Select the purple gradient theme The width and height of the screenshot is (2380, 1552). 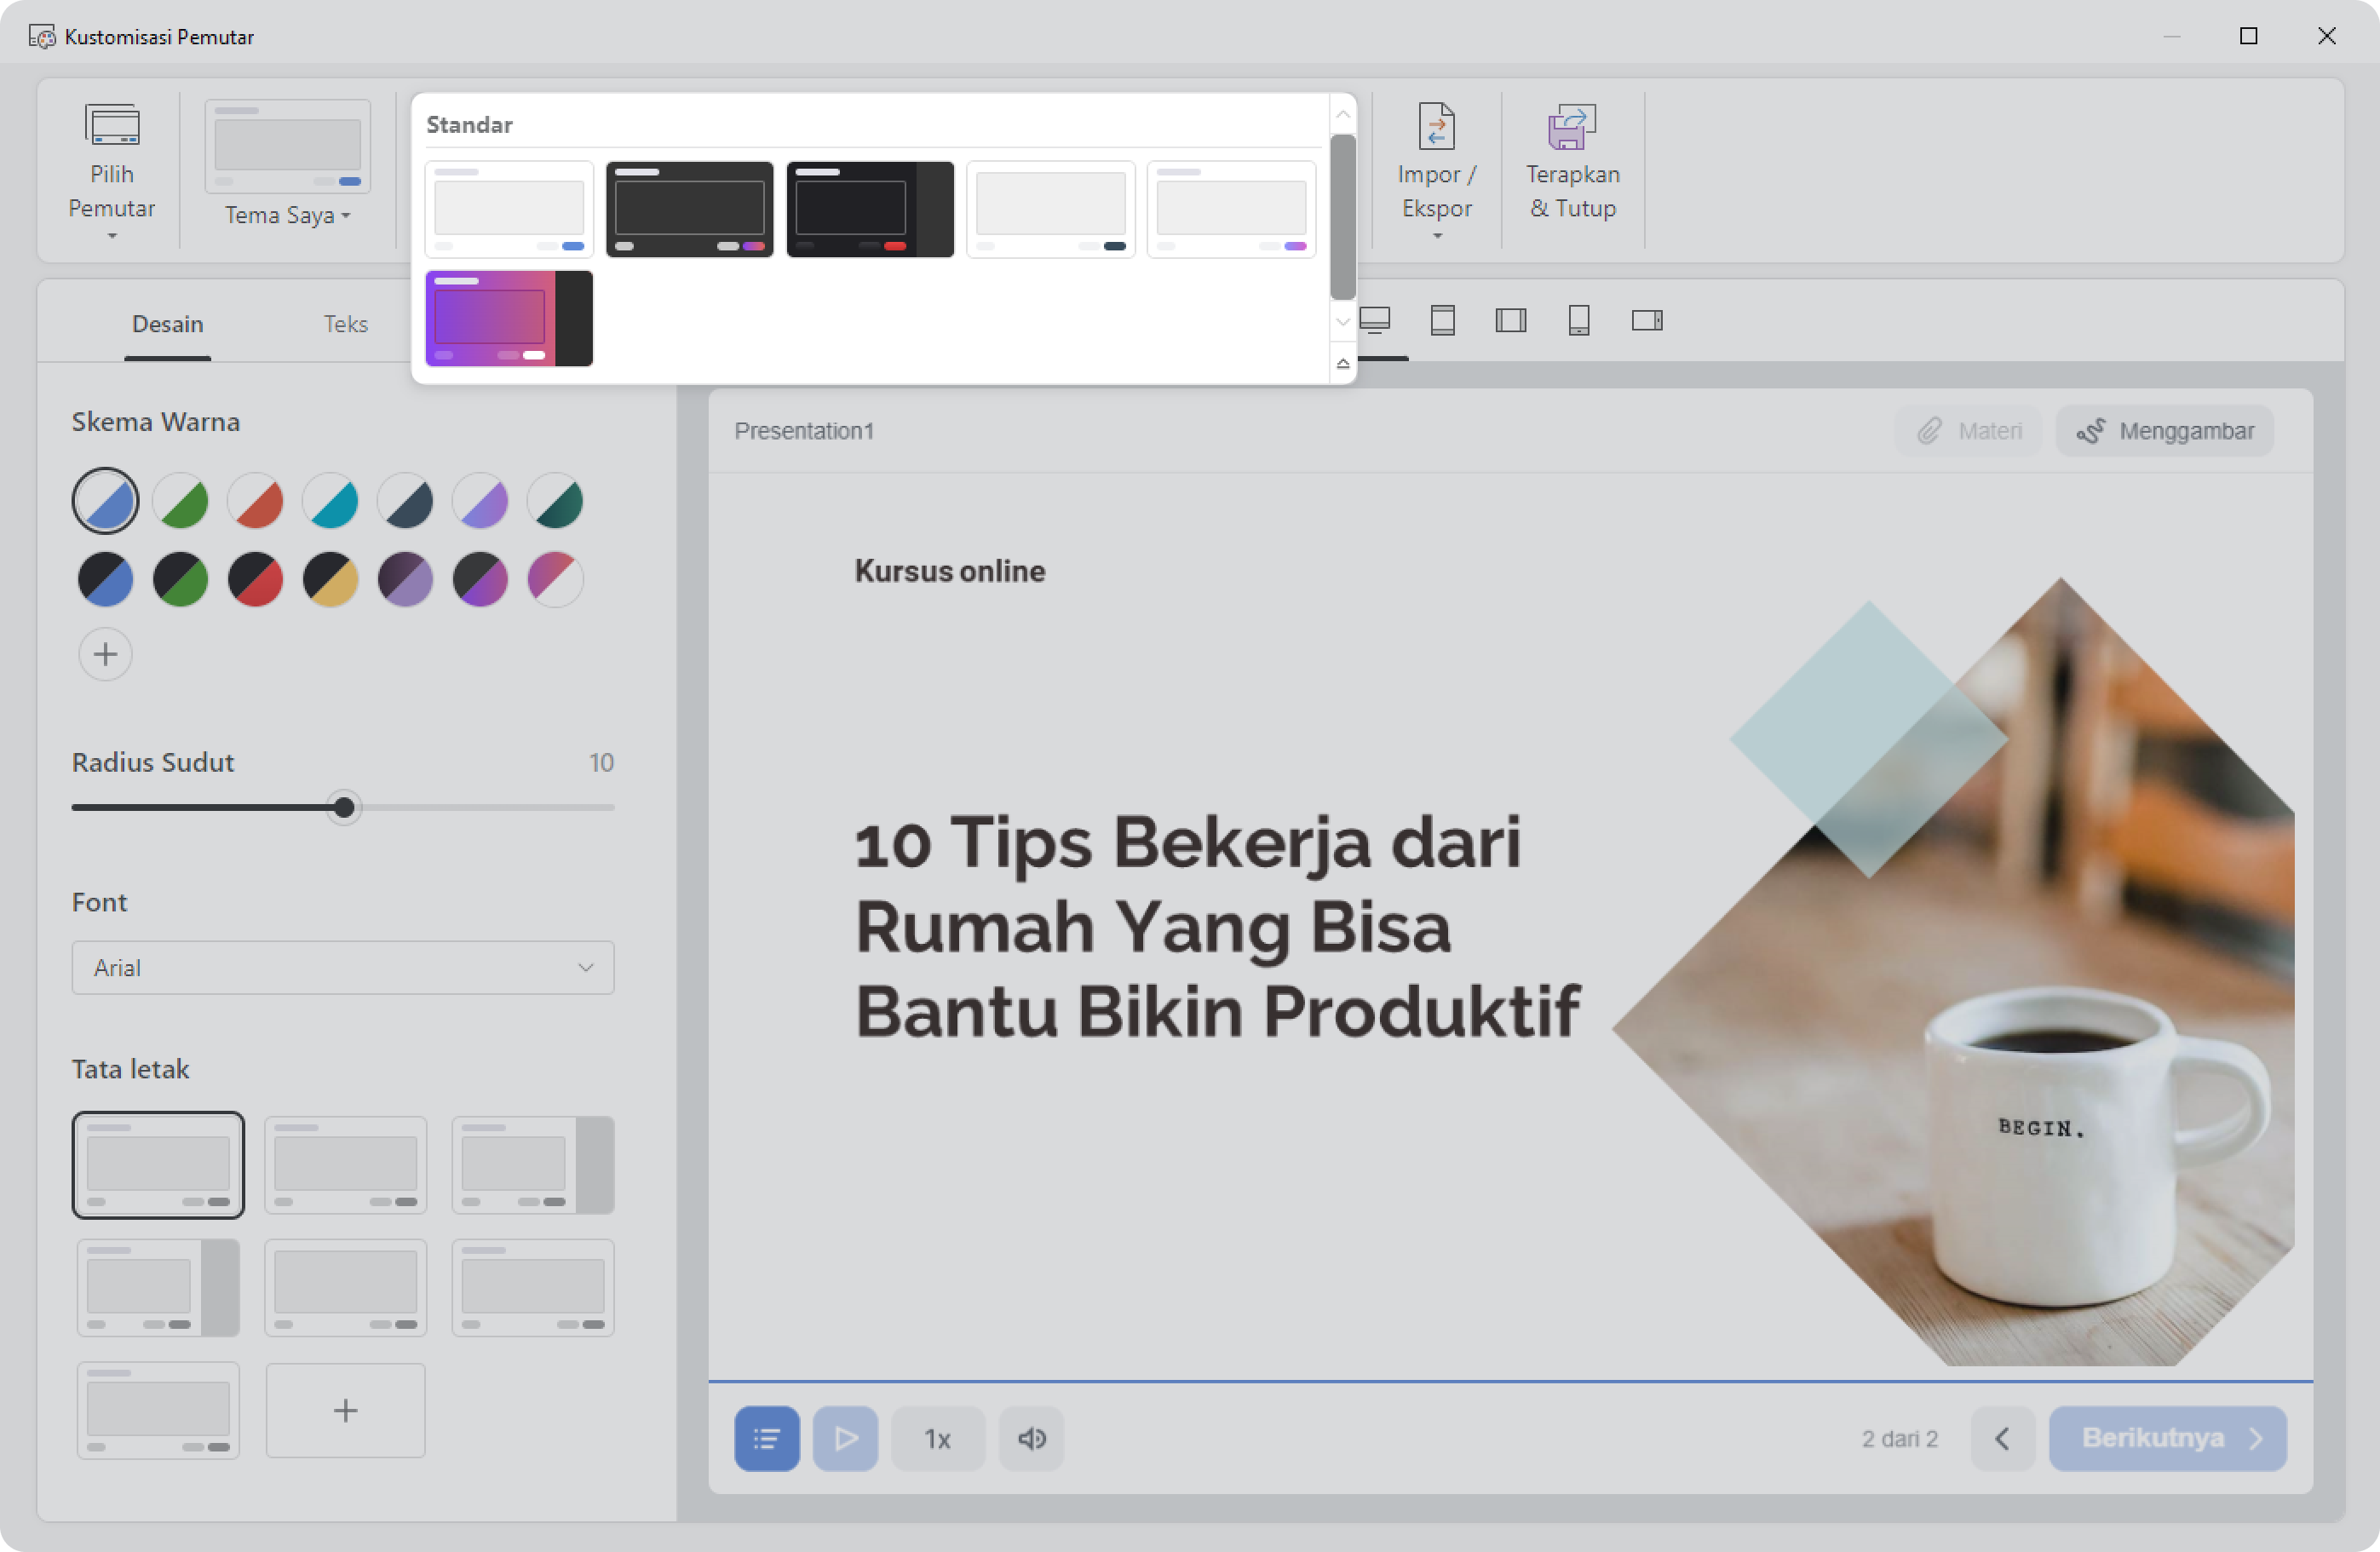[x=509, y=318]
